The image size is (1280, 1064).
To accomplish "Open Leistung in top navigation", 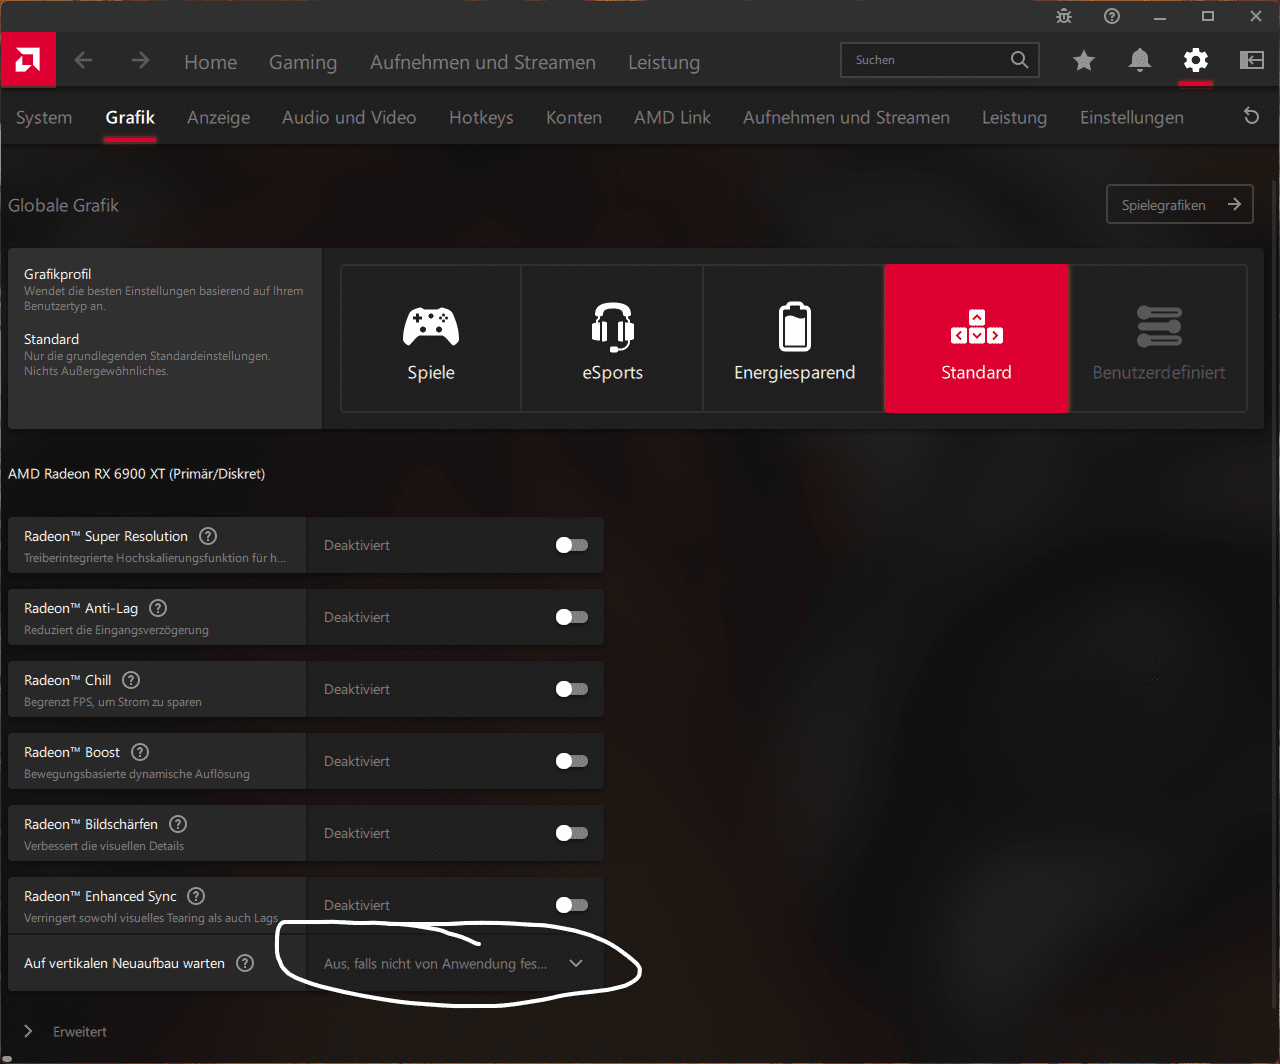I will pos(664,62).
